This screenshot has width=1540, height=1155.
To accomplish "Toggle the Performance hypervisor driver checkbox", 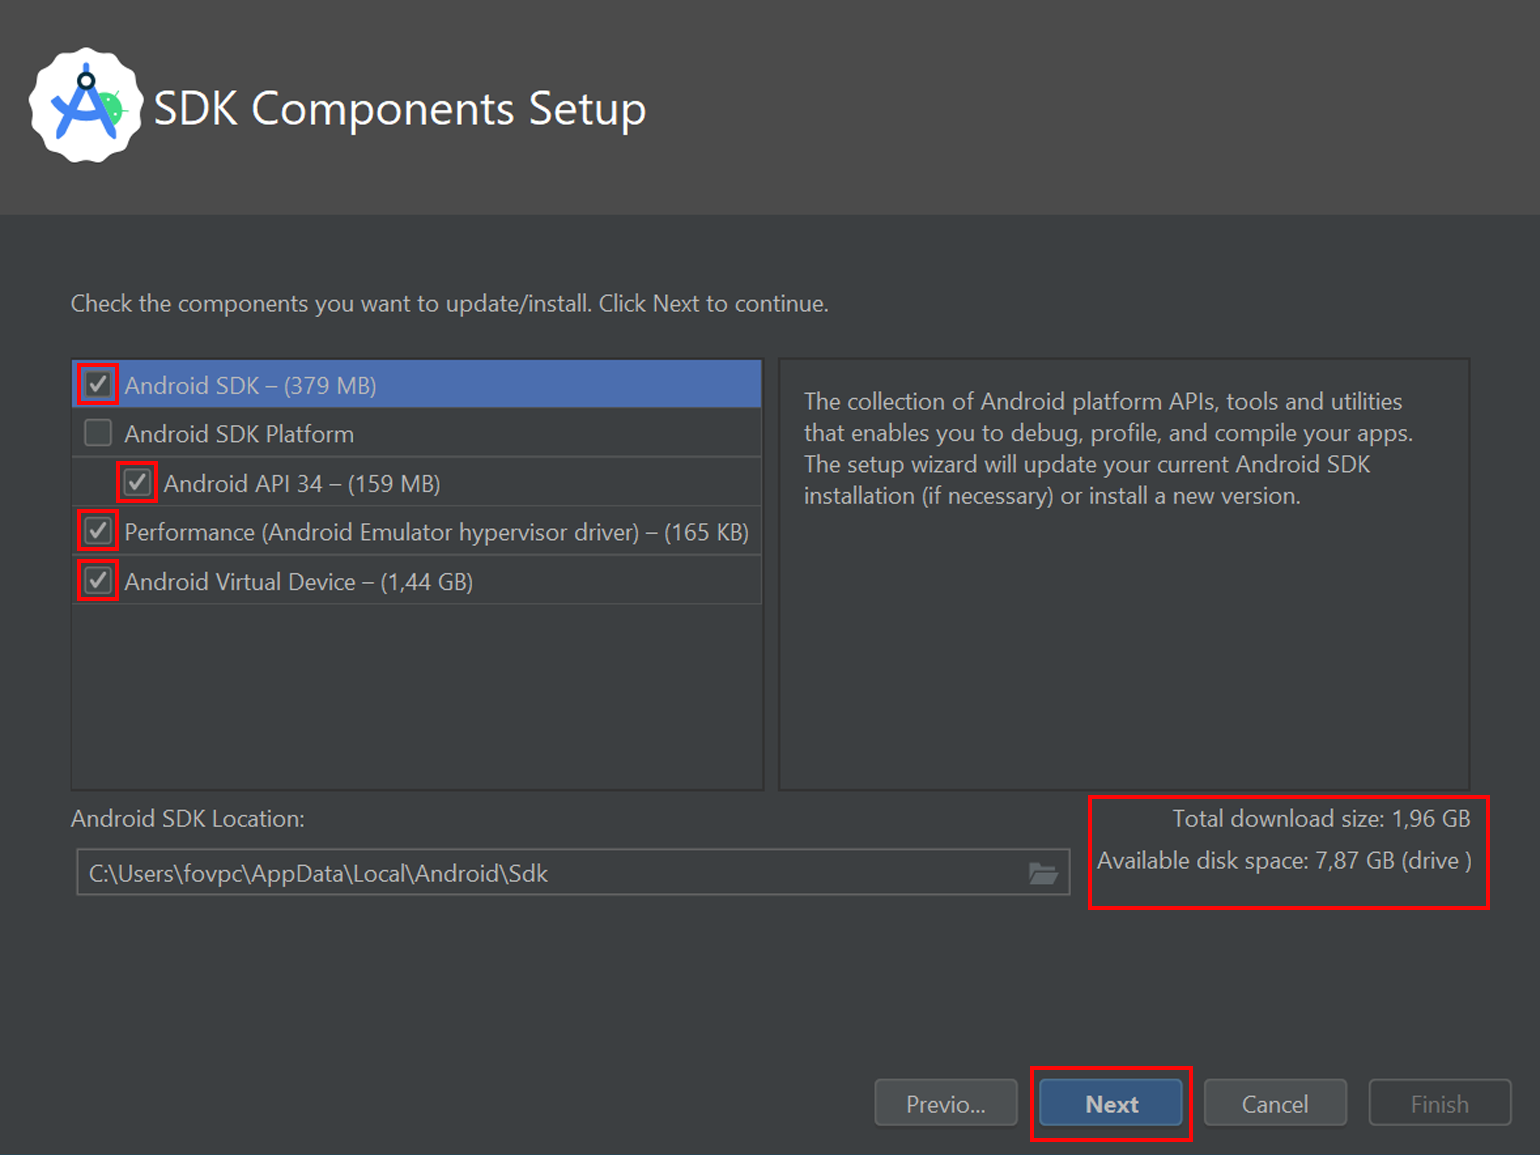I will pyautogui.click(x=98, y=531).
